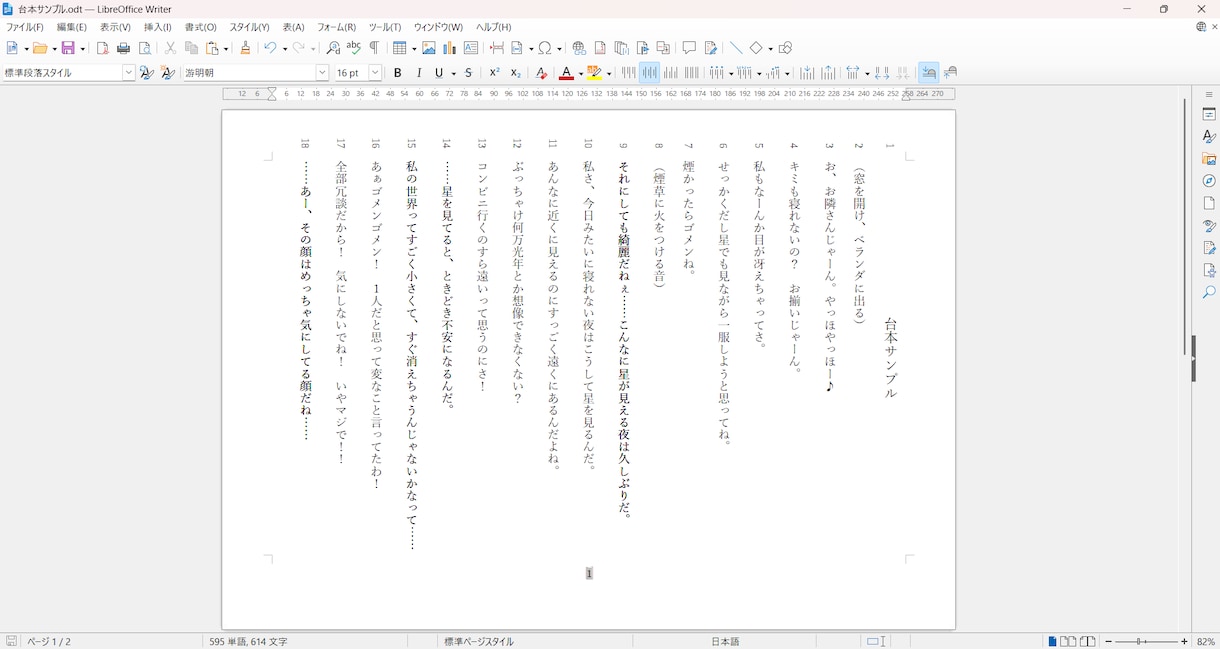Expand the font name dropdown
1220x649 pixels.
(322, 73)
